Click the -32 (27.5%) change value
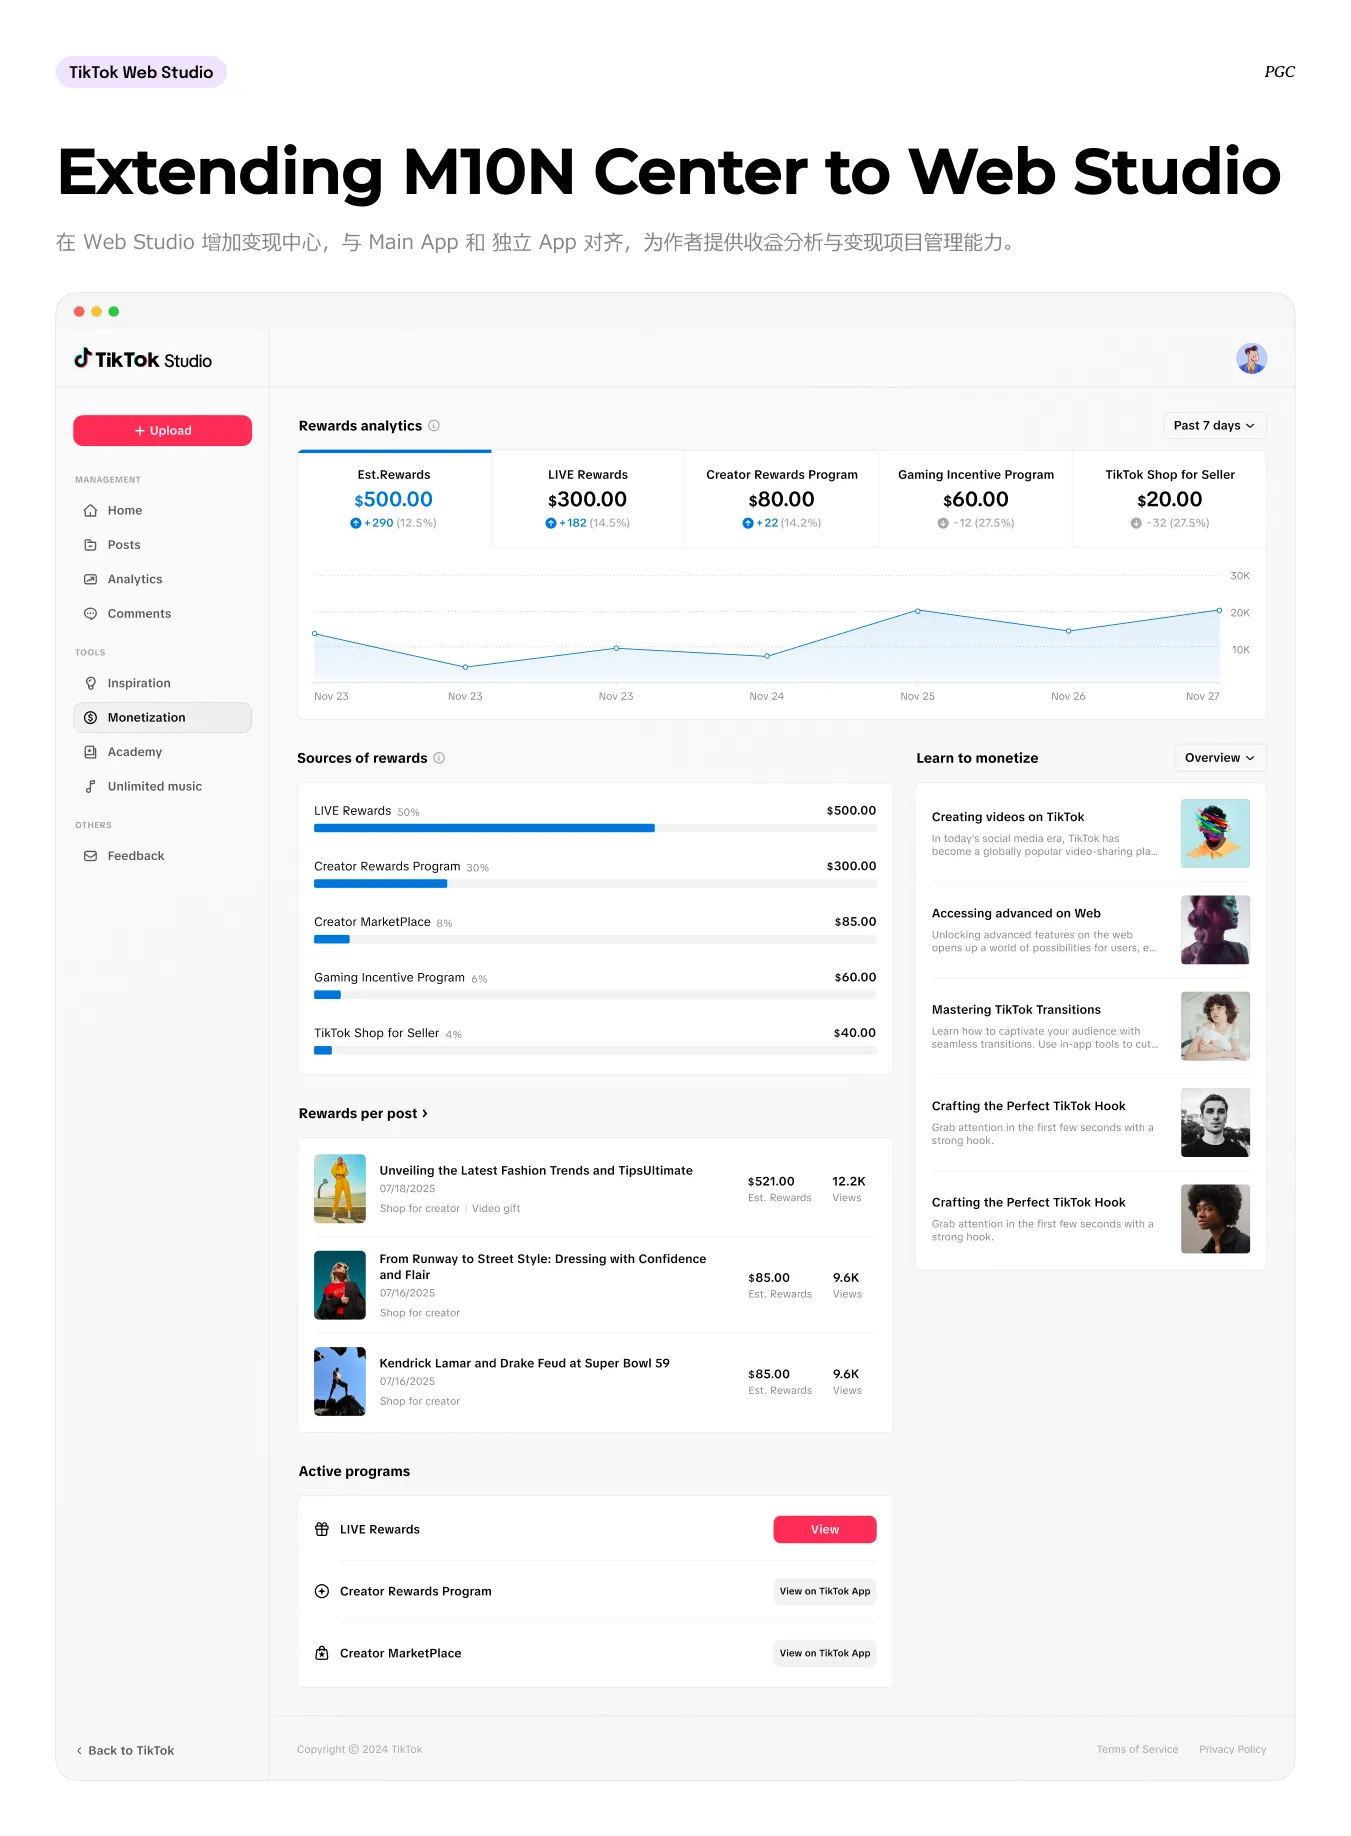Viewport: 1351px width, 1836px height. pyautogui.click(x=1170, y=523)
